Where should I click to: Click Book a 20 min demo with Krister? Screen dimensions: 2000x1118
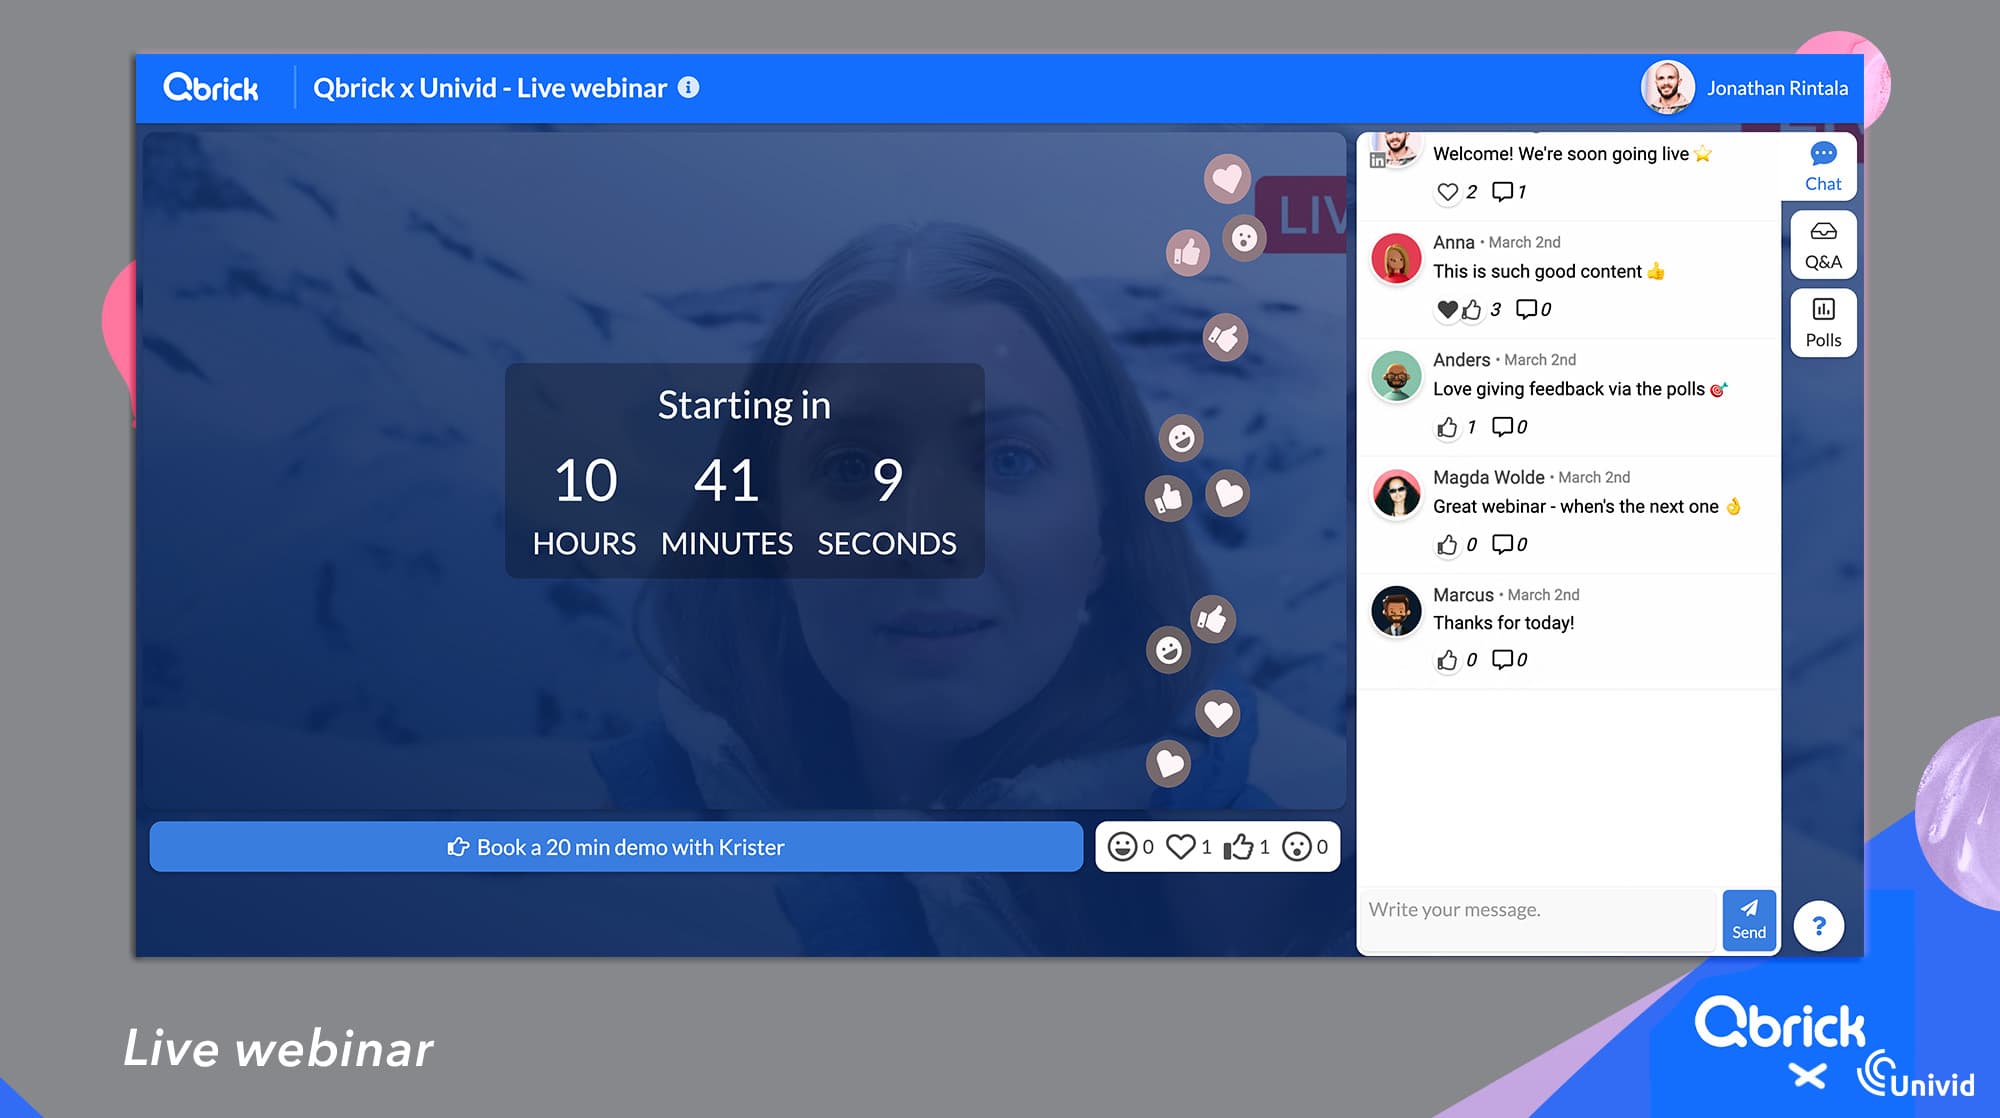(616, 847)
